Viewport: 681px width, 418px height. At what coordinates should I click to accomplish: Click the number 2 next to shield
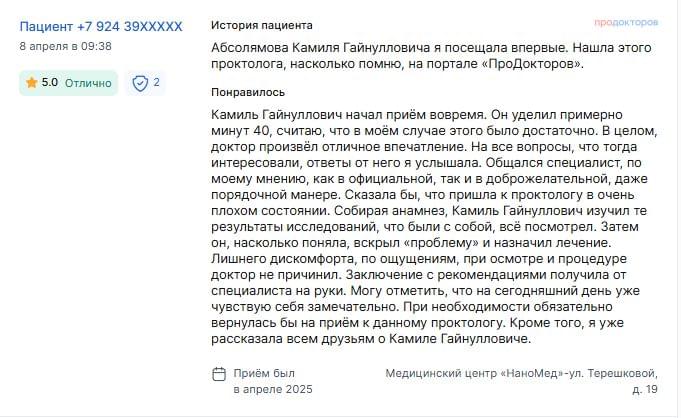click(156, 82)
